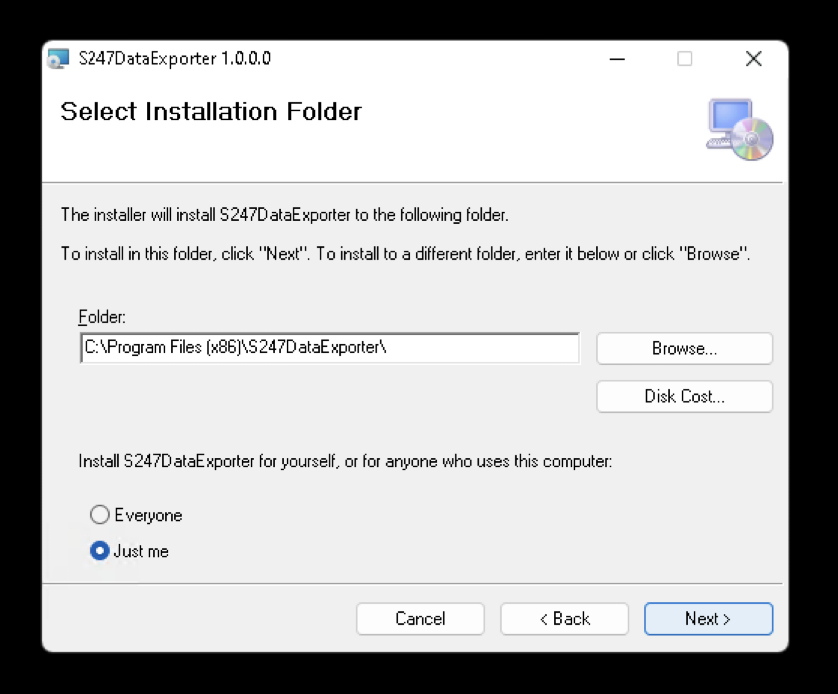The width and height of the screenshot is (838, 694).
Task: Click the Select Installation Folder heading
Action: (x=210, y=112)
